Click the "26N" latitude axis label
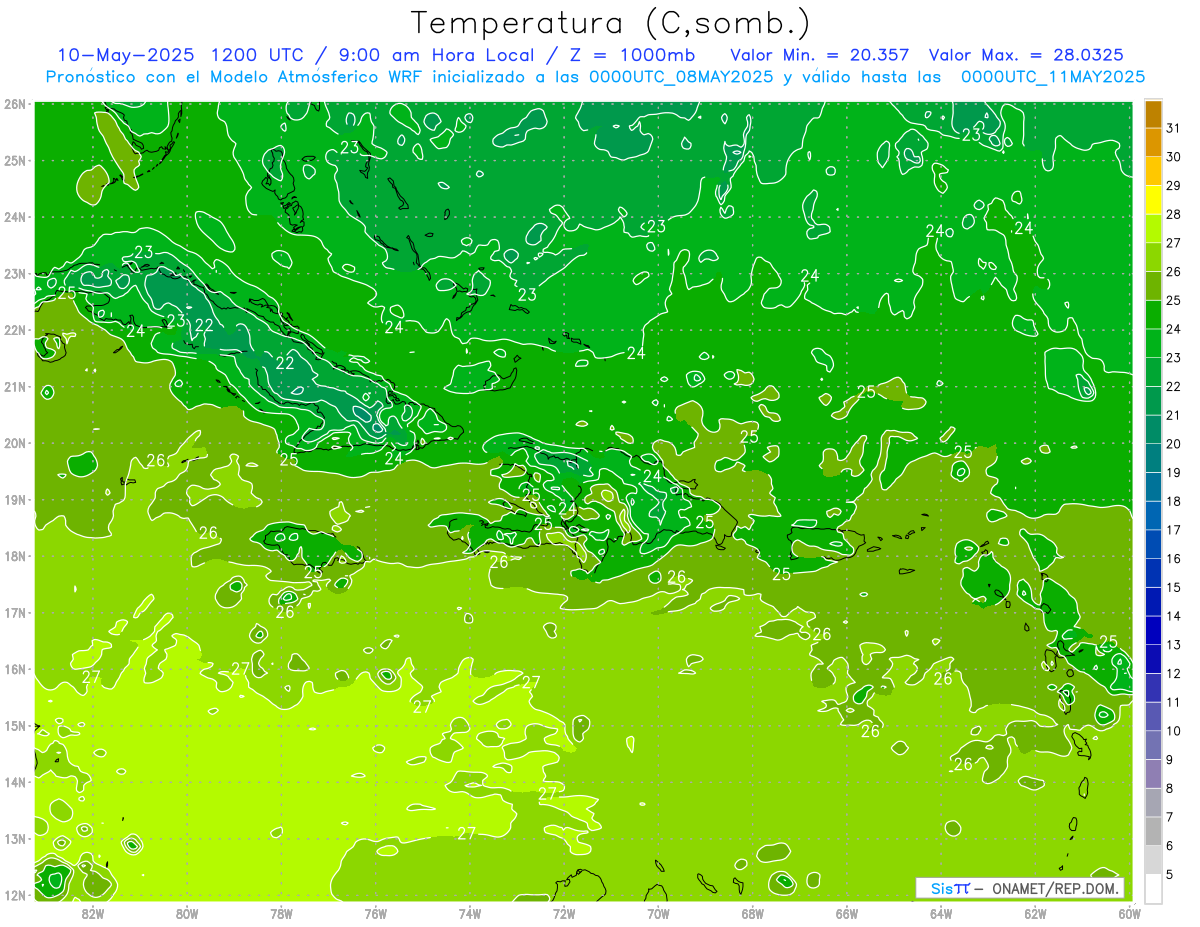Viewport: 1200px width, 927px height. point(15,104)
